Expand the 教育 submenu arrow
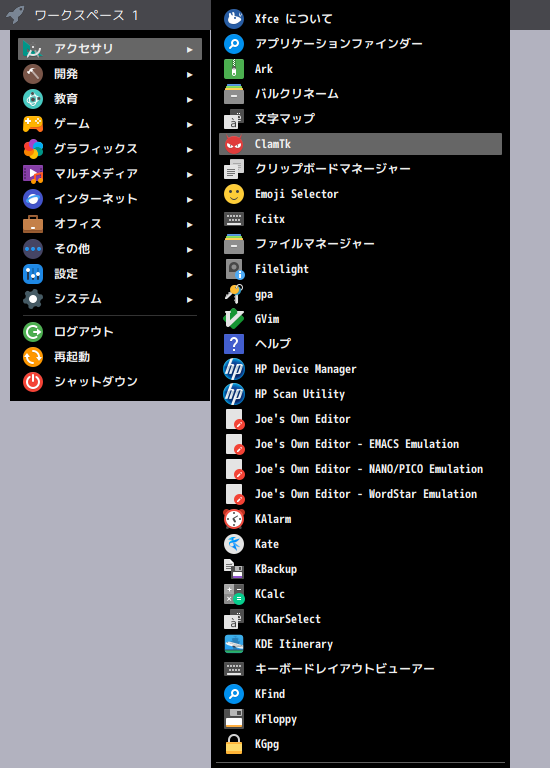 [x=190, y=99]
